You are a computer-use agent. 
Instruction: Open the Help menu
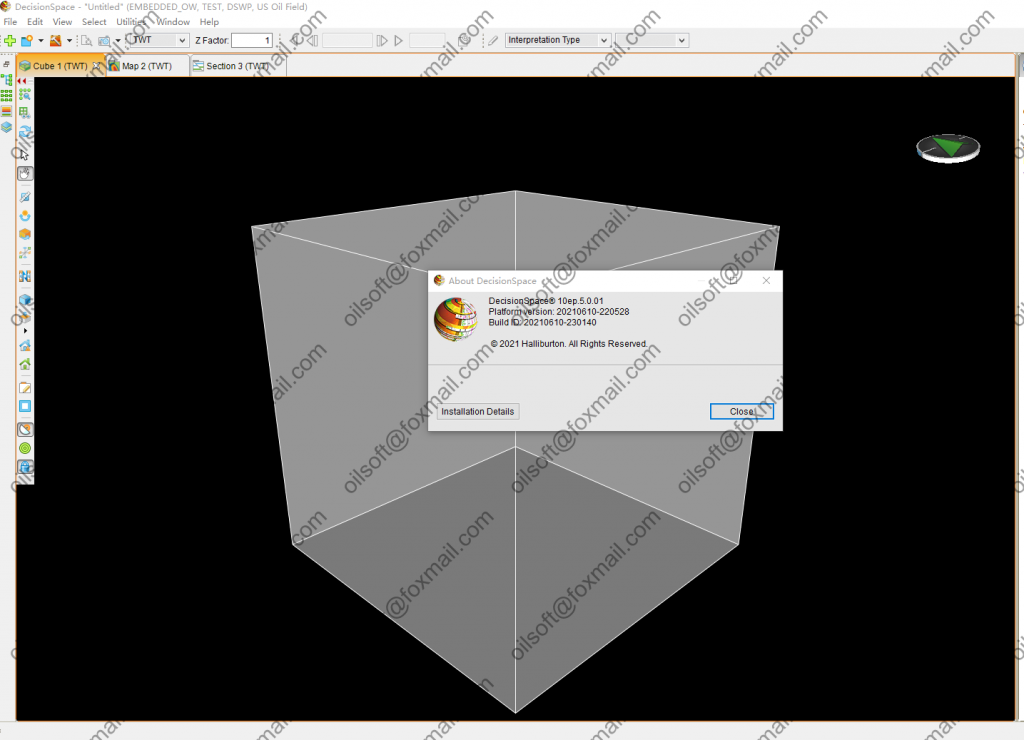coord(209,22)
